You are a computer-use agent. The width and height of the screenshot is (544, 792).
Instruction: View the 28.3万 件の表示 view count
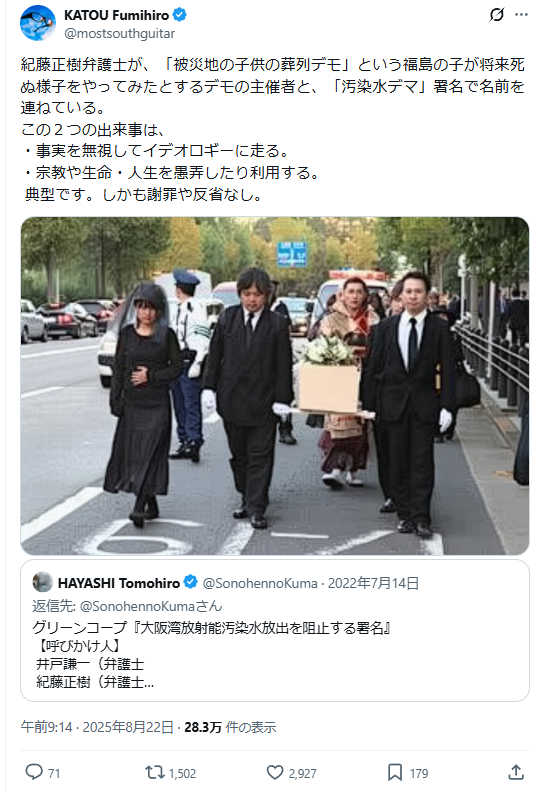tap(230, 727)
